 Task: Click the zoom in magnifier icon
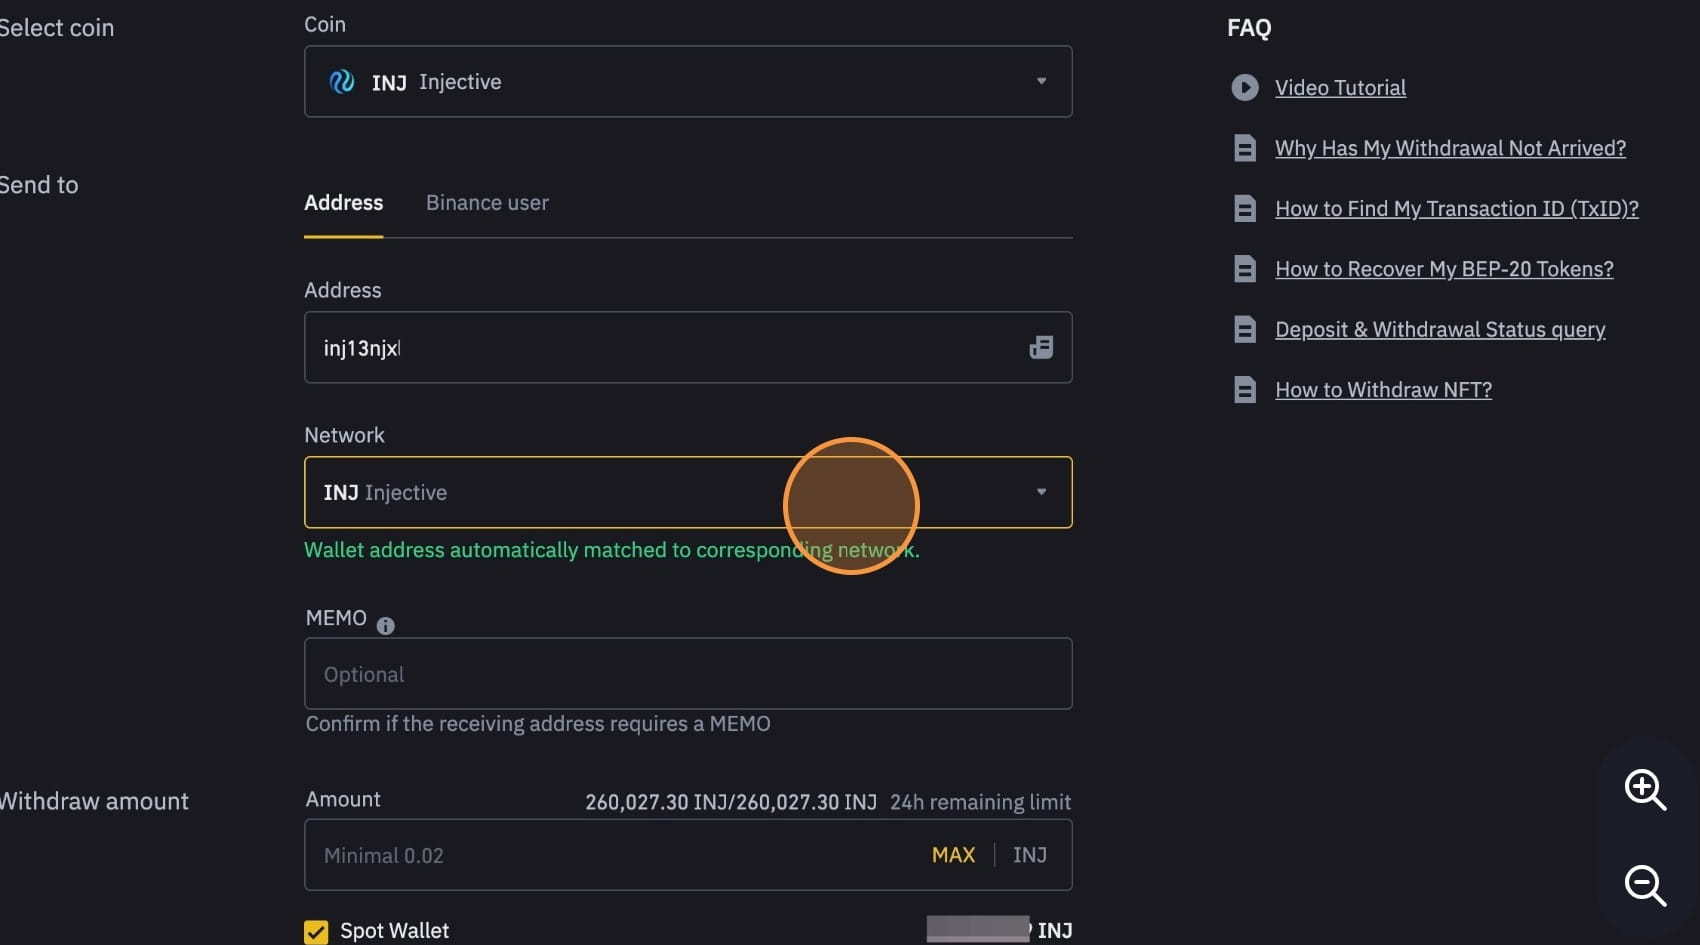pyautogui.click(x=1644, y=789)
